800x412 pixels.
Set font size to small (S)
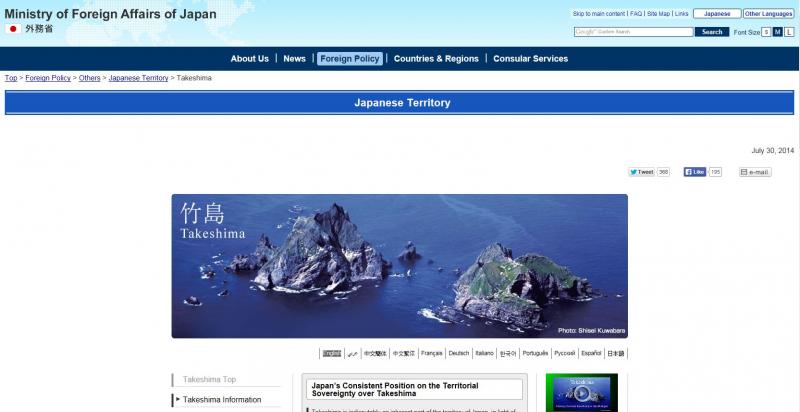[766, 32]
